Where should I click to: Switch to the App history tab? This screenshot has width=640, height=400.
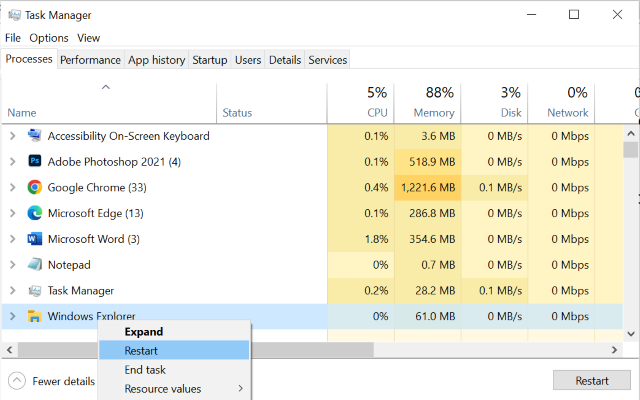156,60
